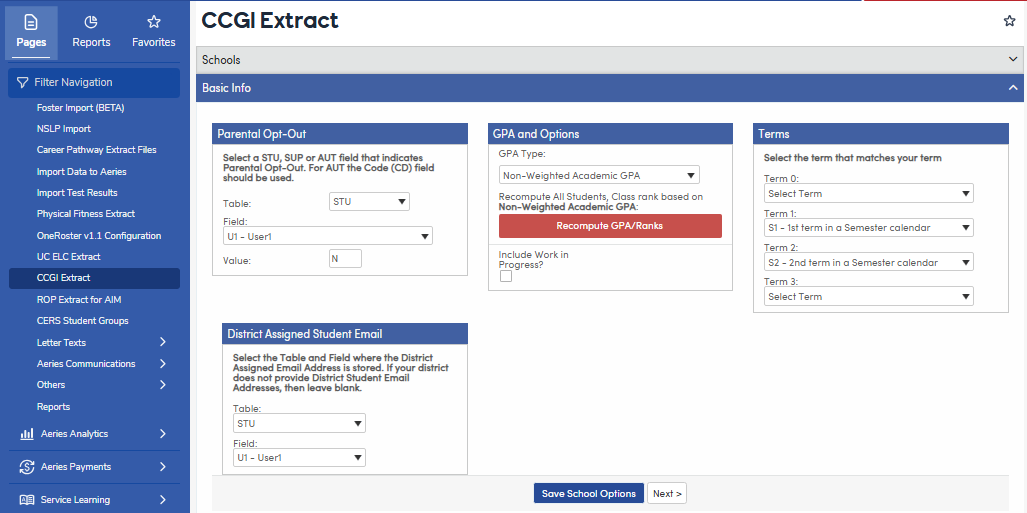Screen dimensions: 1027x513
Task: Click the Aeries Analytics bar chart icon
Action: tap(27, 434)
